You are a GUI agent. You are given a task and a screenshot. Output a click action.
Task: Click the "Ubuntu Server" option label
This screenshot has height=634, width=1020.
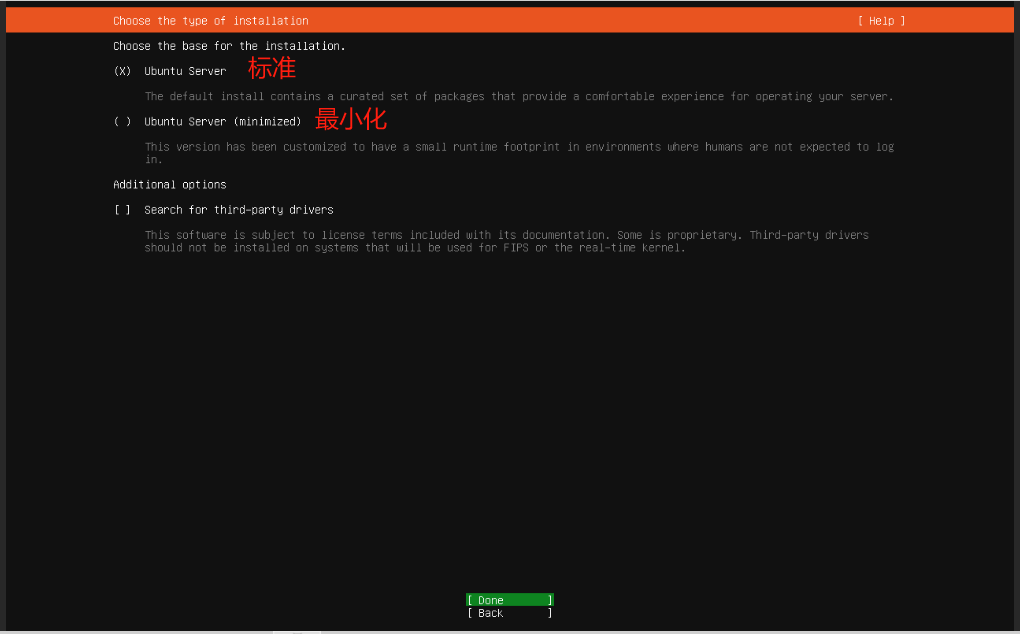pos(185,72)
